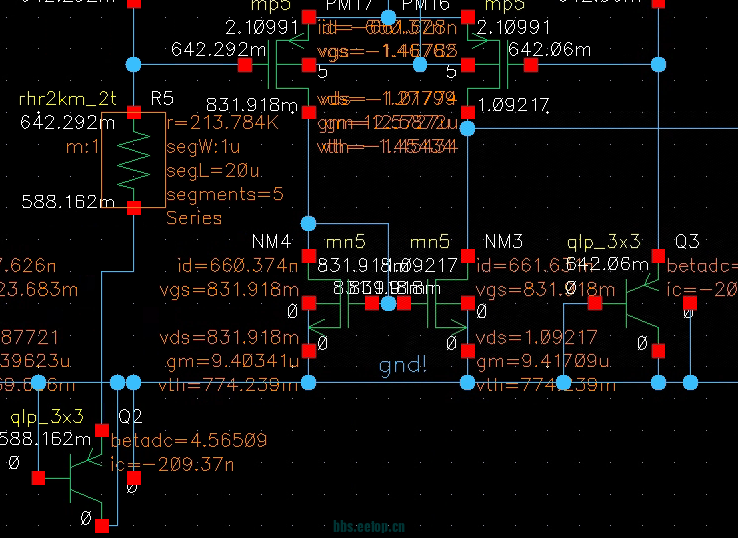Viewport: 738px width, 538px height.
Task: Click R5's bottom terminal red pin
Action: coord(134,208)
